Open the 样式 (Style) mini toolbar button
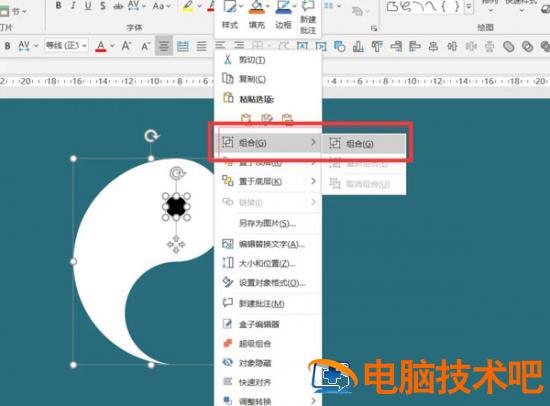 [x=230, y=15]
